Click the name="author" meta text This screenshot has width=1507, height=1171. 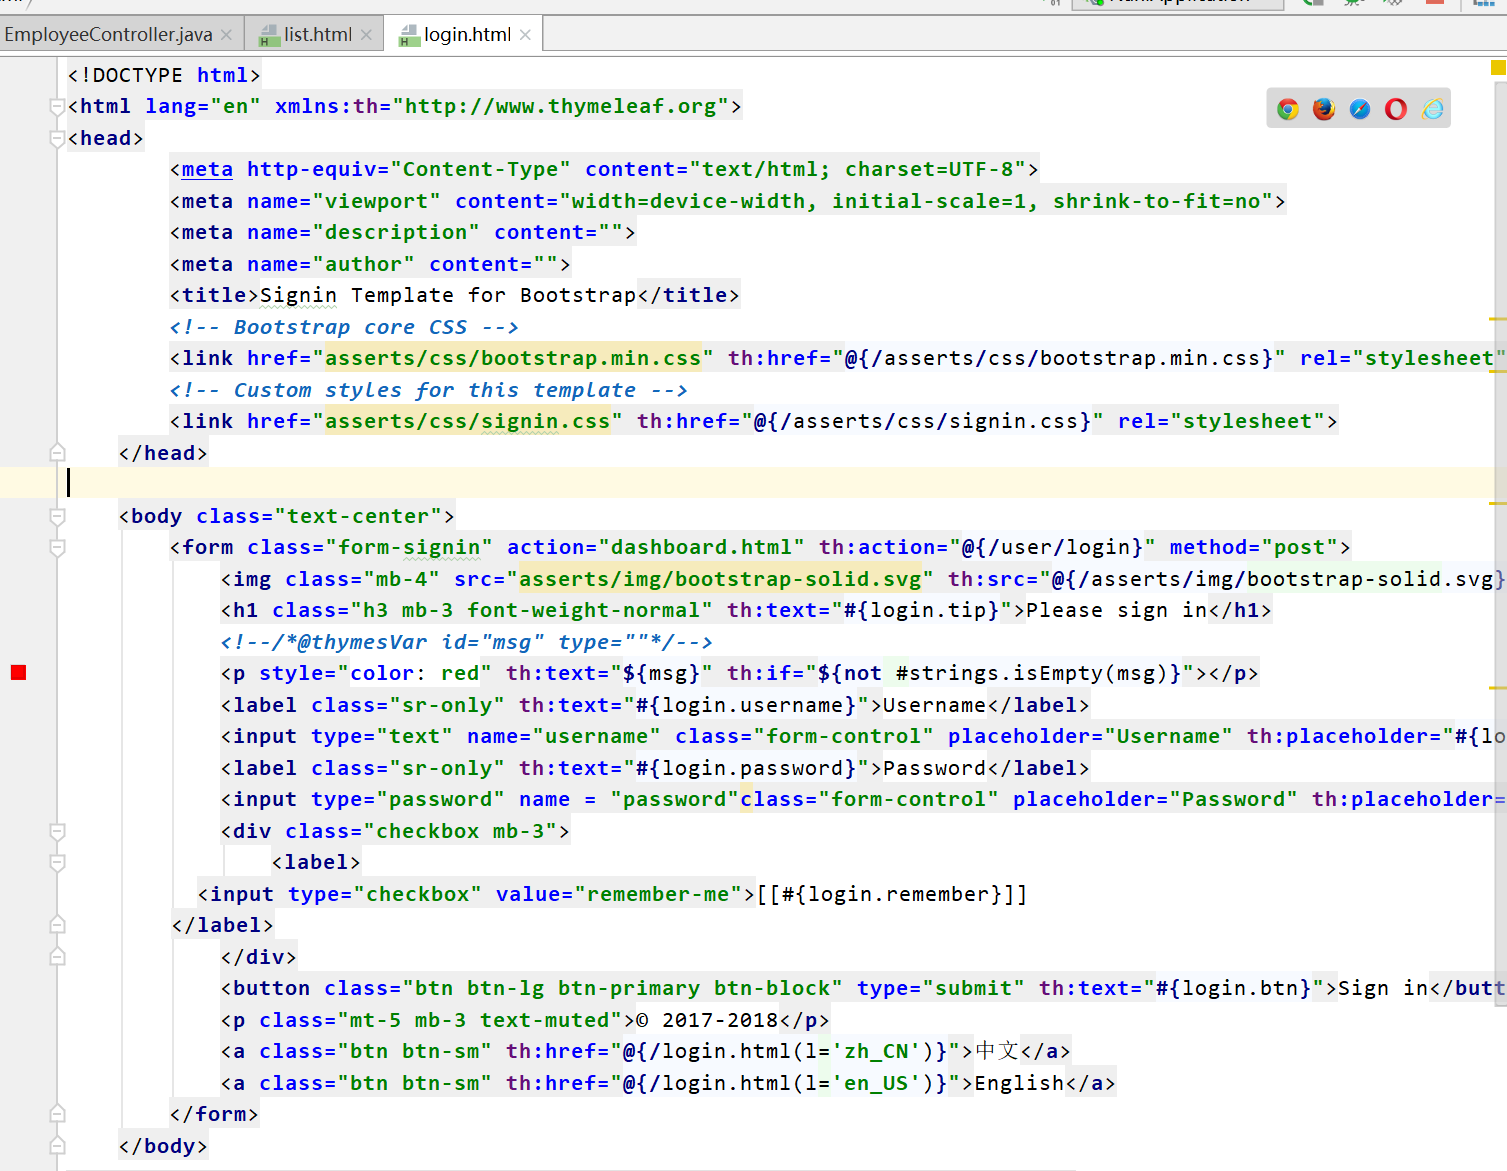(x=331, y=264)
